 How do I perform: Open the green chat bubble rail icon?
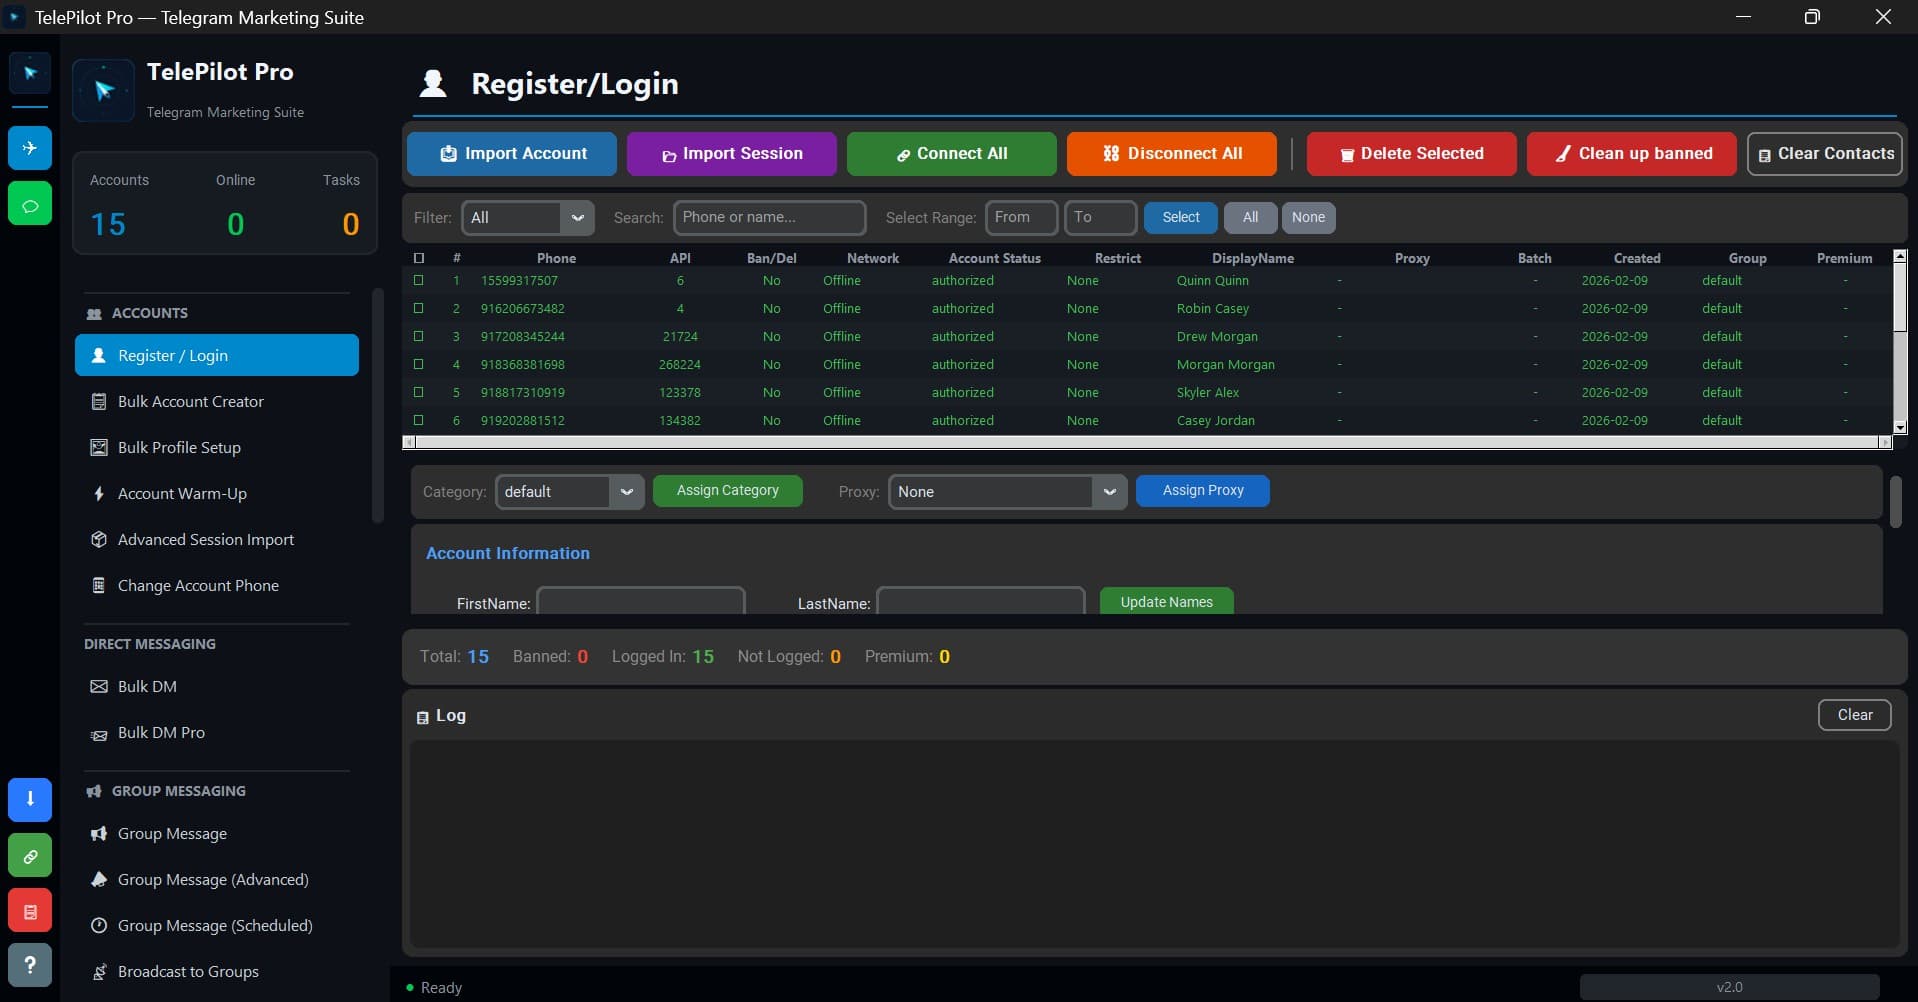point(30,204)
